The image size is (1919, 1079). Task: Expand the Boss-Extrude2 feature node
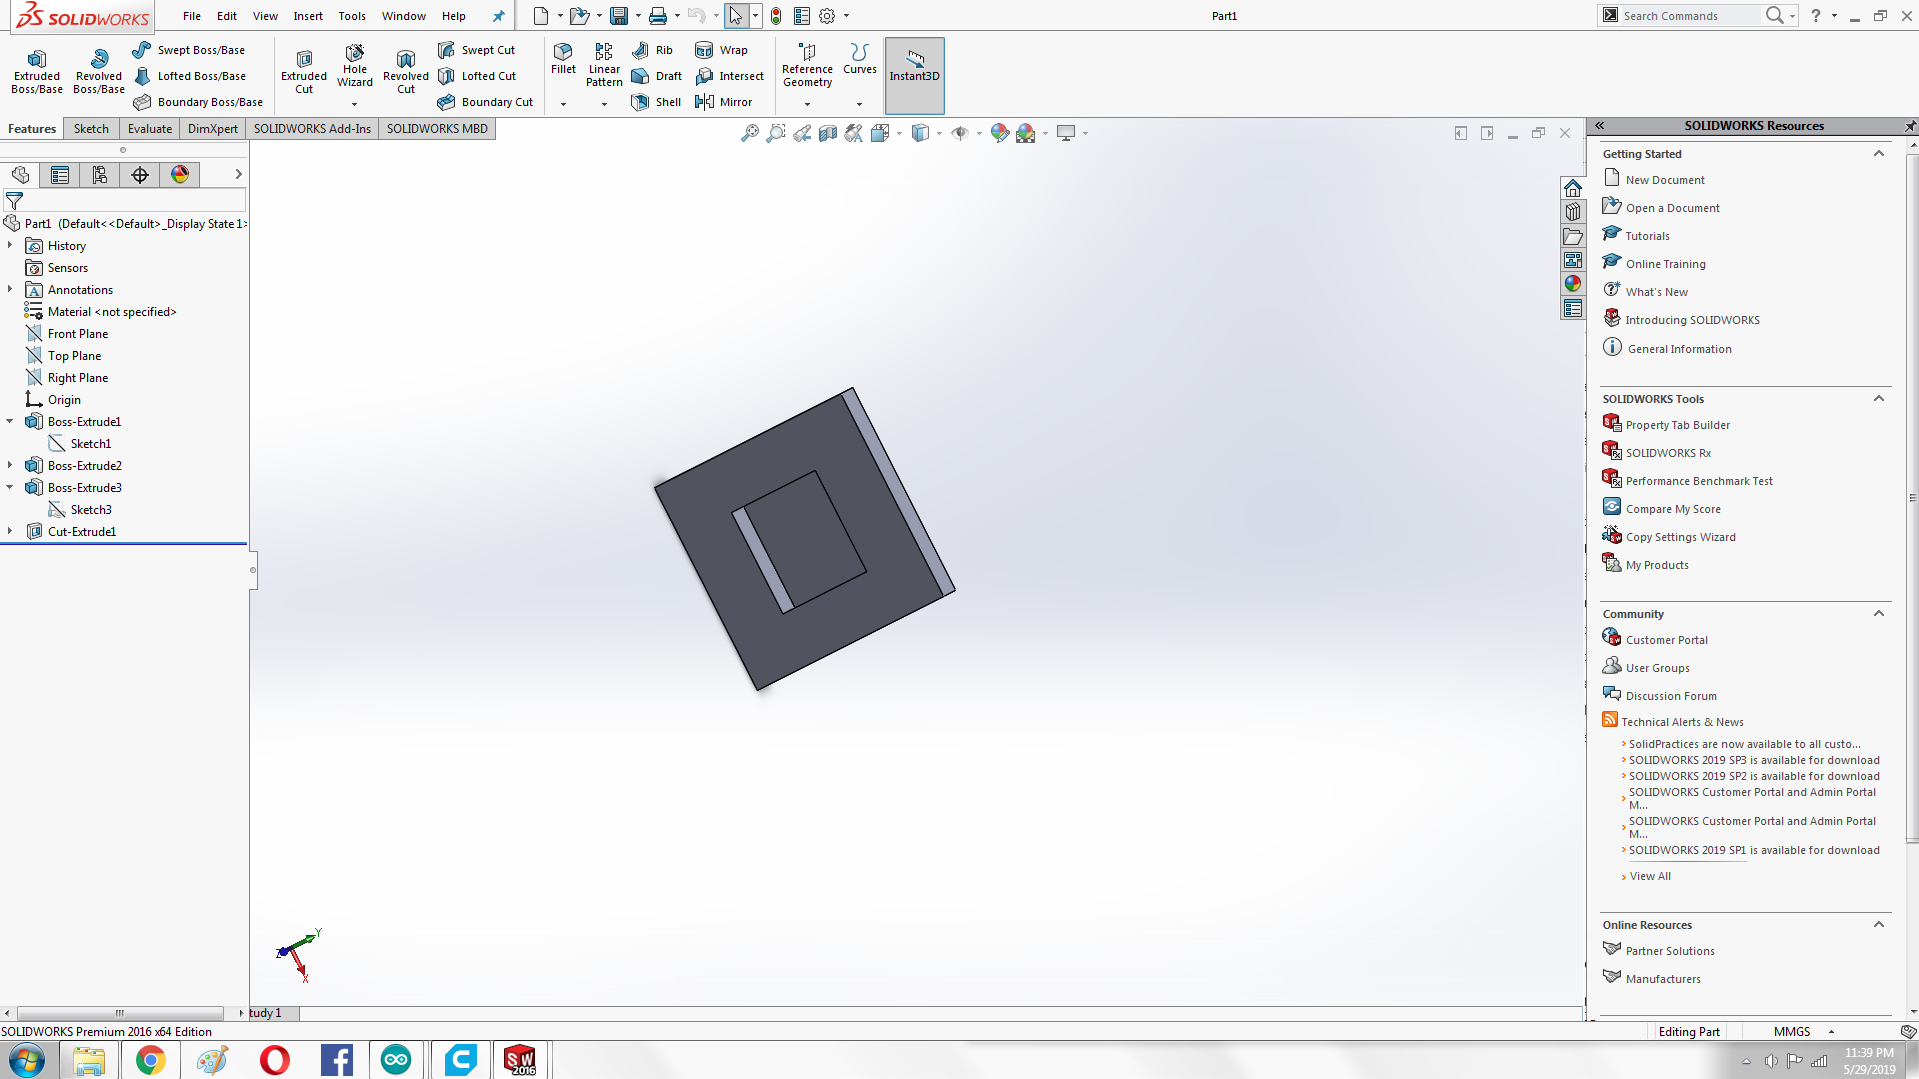(10, 466)
